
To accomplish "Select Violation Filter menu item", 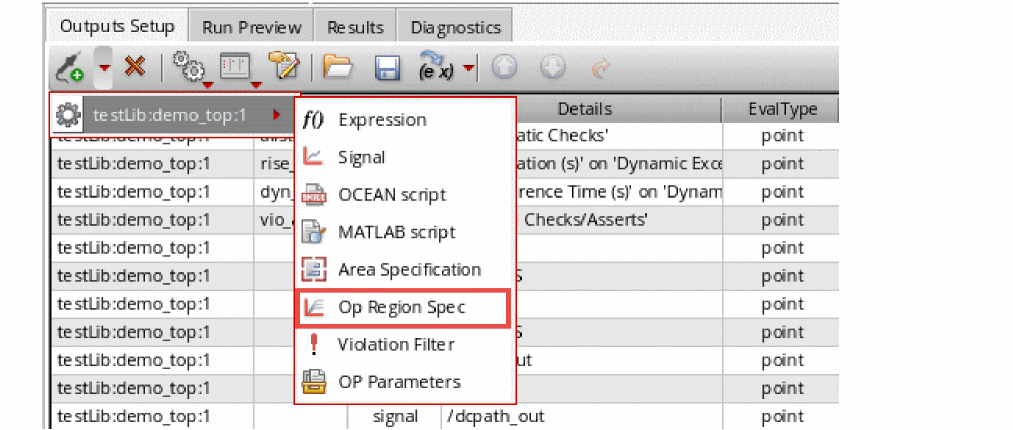I will (x=395, y=344).
